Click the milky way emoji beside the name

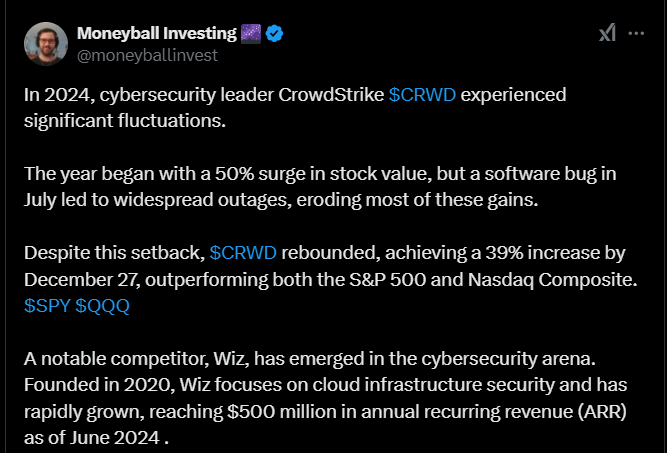(251, 33)
